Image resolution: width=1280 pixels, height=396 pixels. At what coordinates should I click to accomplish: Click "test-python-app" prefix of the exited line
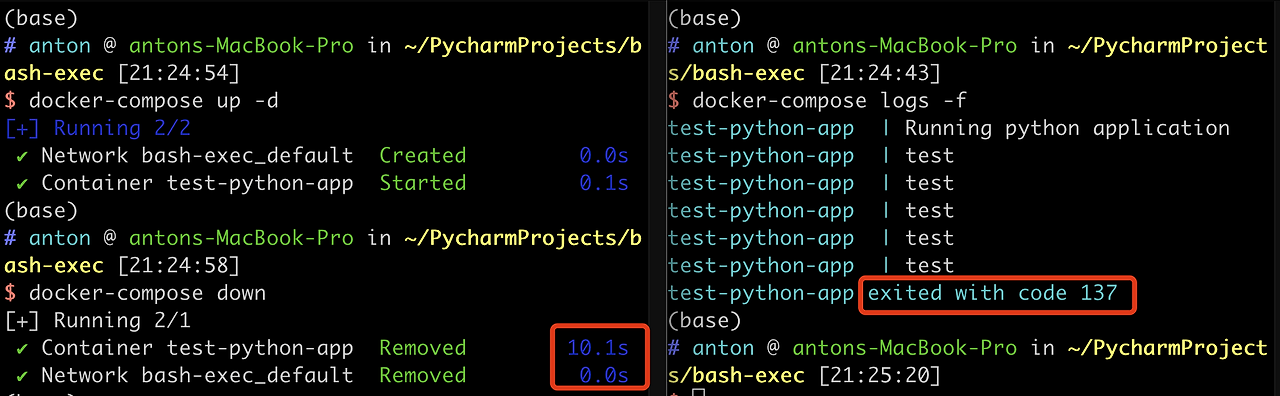761,293
